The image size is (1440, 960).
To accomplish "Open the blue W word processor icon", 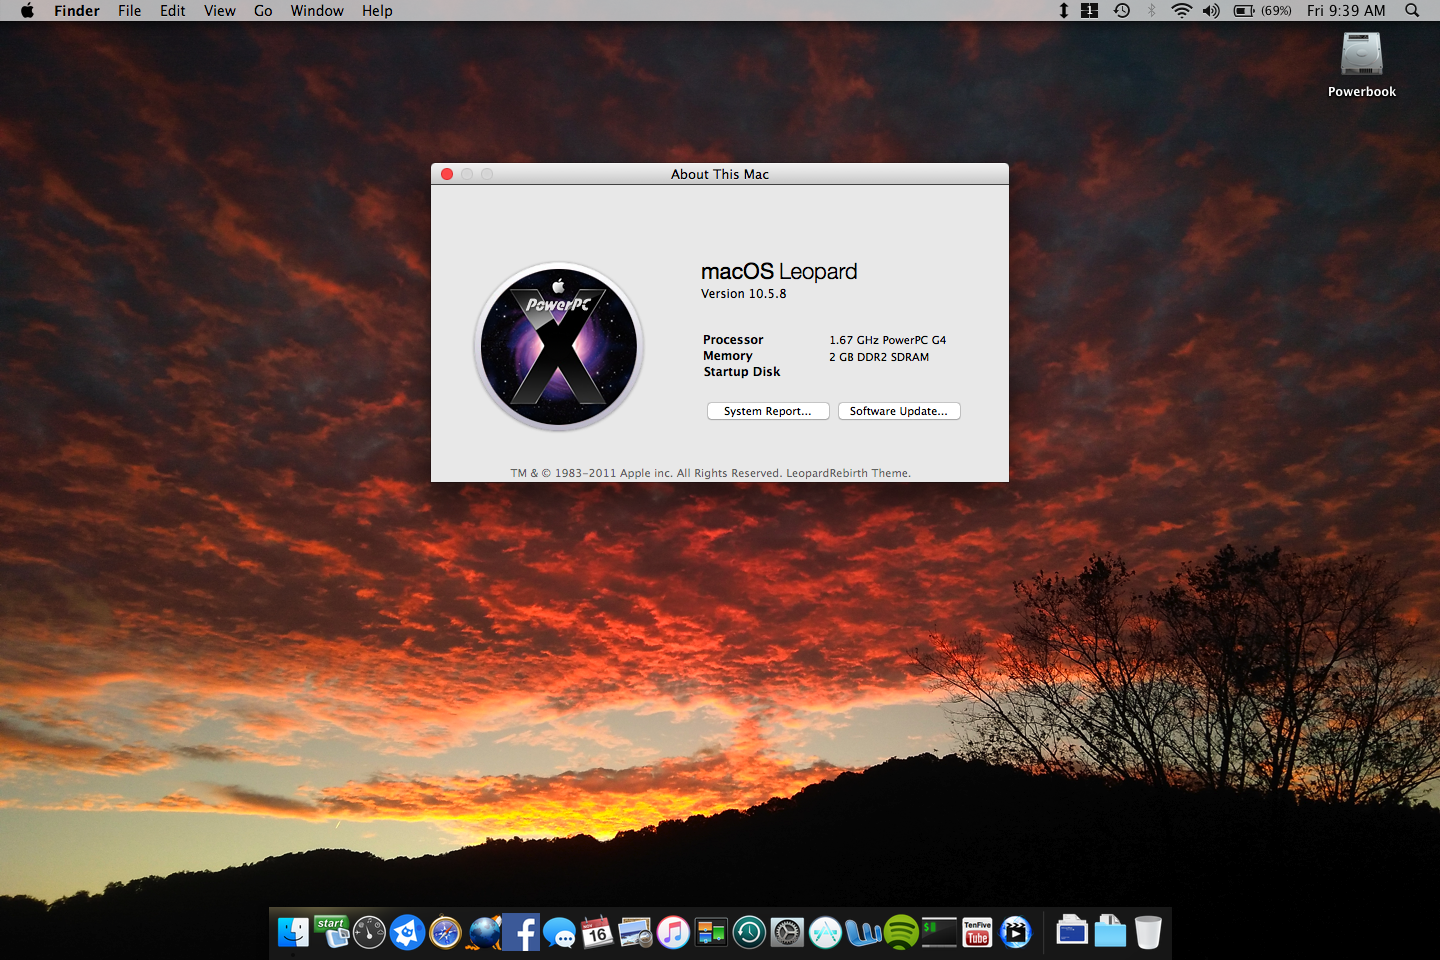I will click(863, 932).
